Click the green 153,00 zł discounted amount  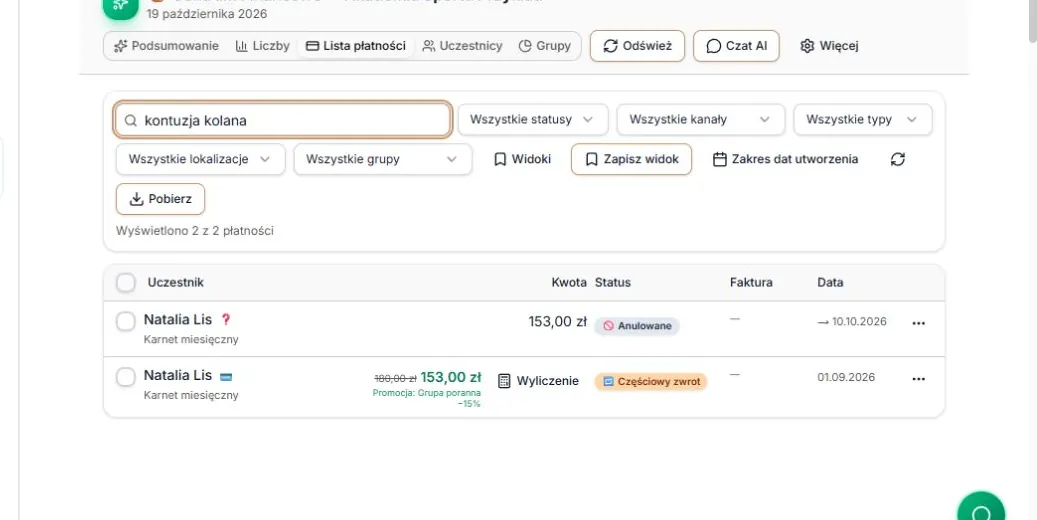[451, 377]
